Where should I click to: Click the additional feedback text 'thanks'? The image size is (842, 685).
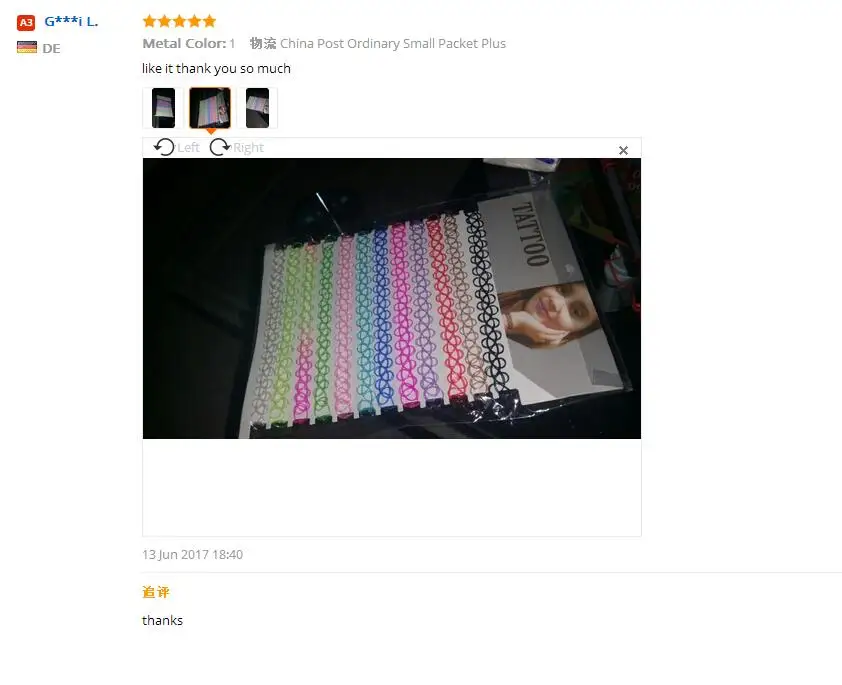[x=162, y=621]
